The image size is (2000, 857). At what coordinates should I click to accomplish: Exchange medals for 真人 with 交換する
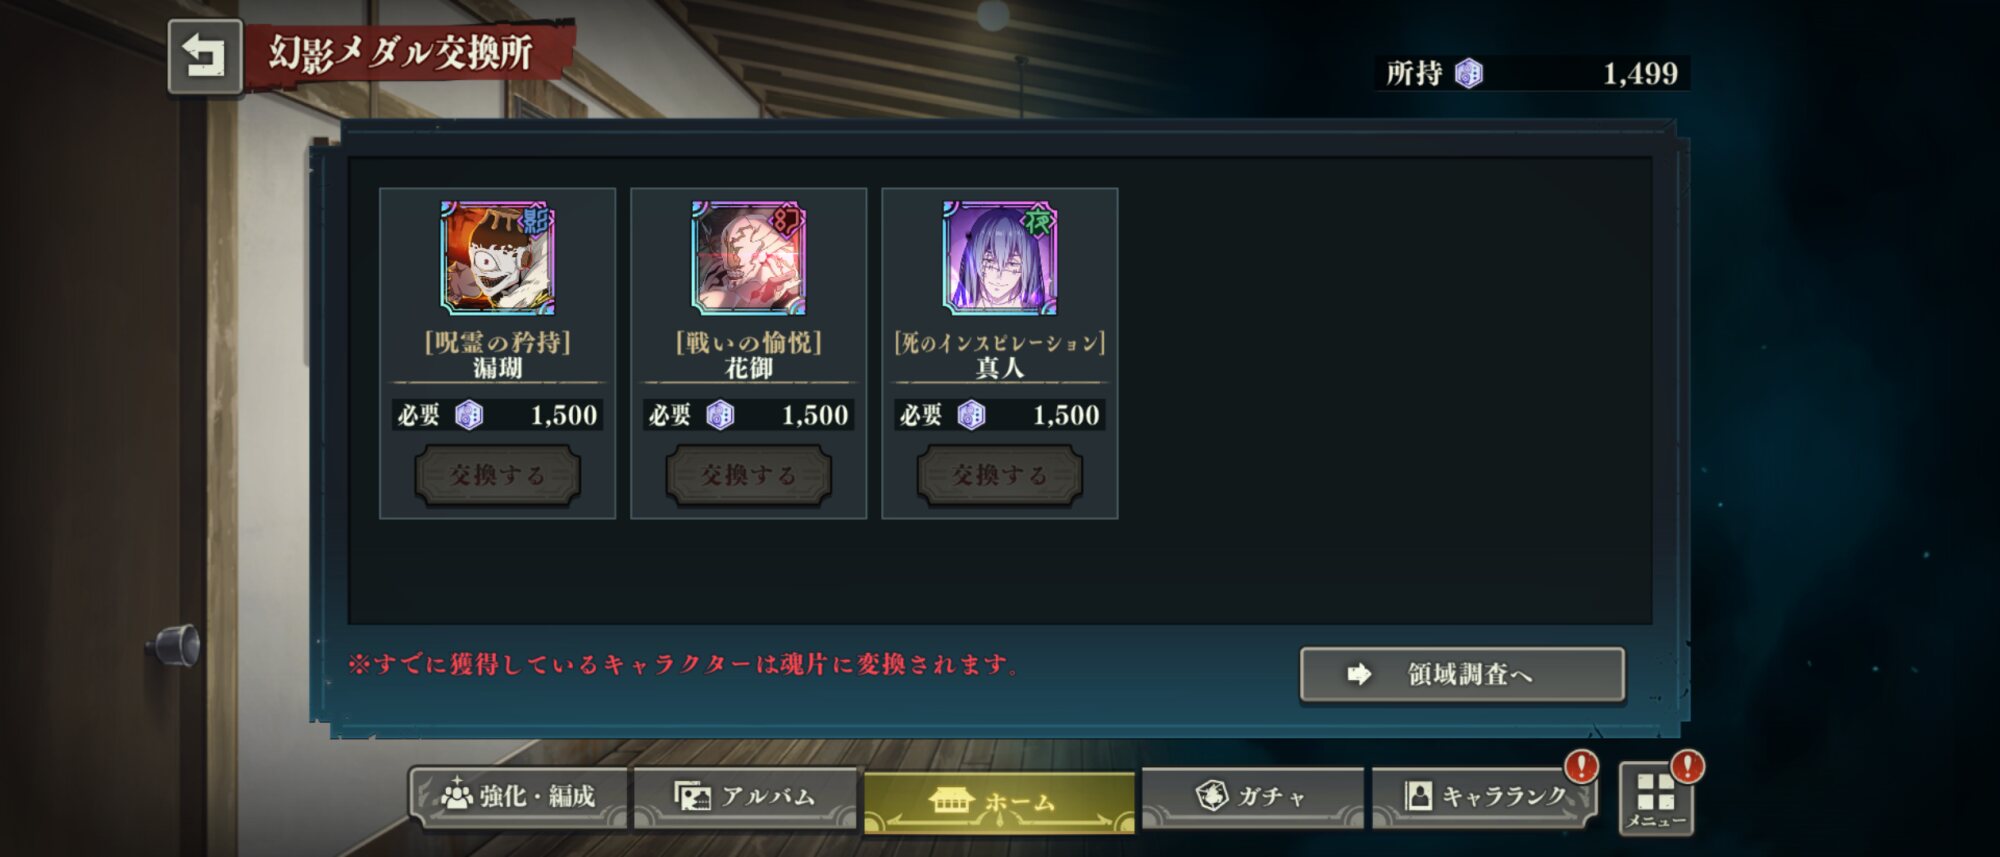[1000, 475]
